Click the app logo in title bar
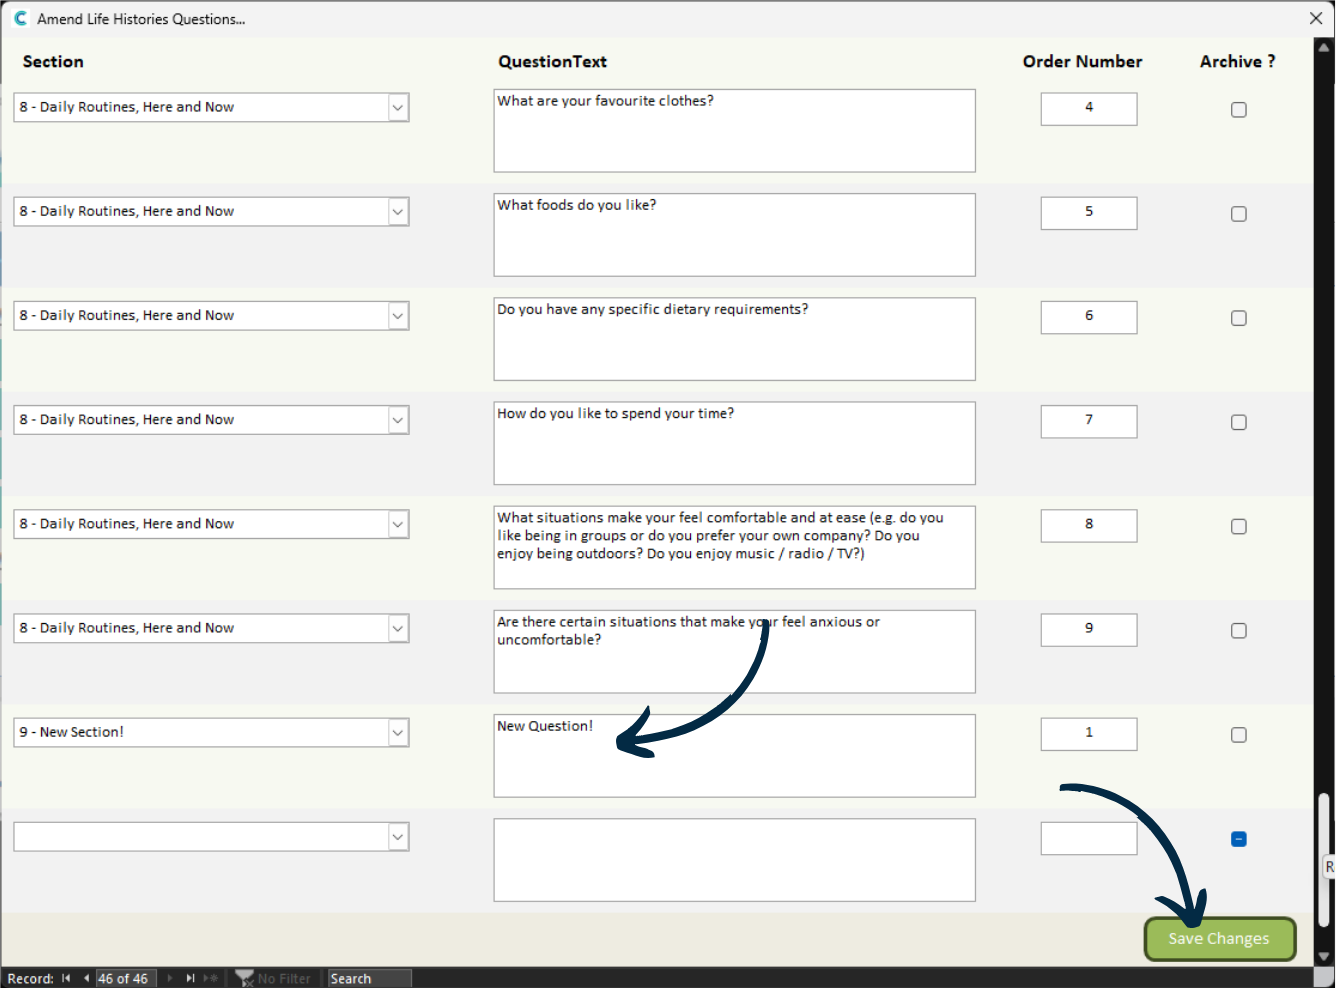The height and width of the screenshot is (988, 1338). point(20,18)
